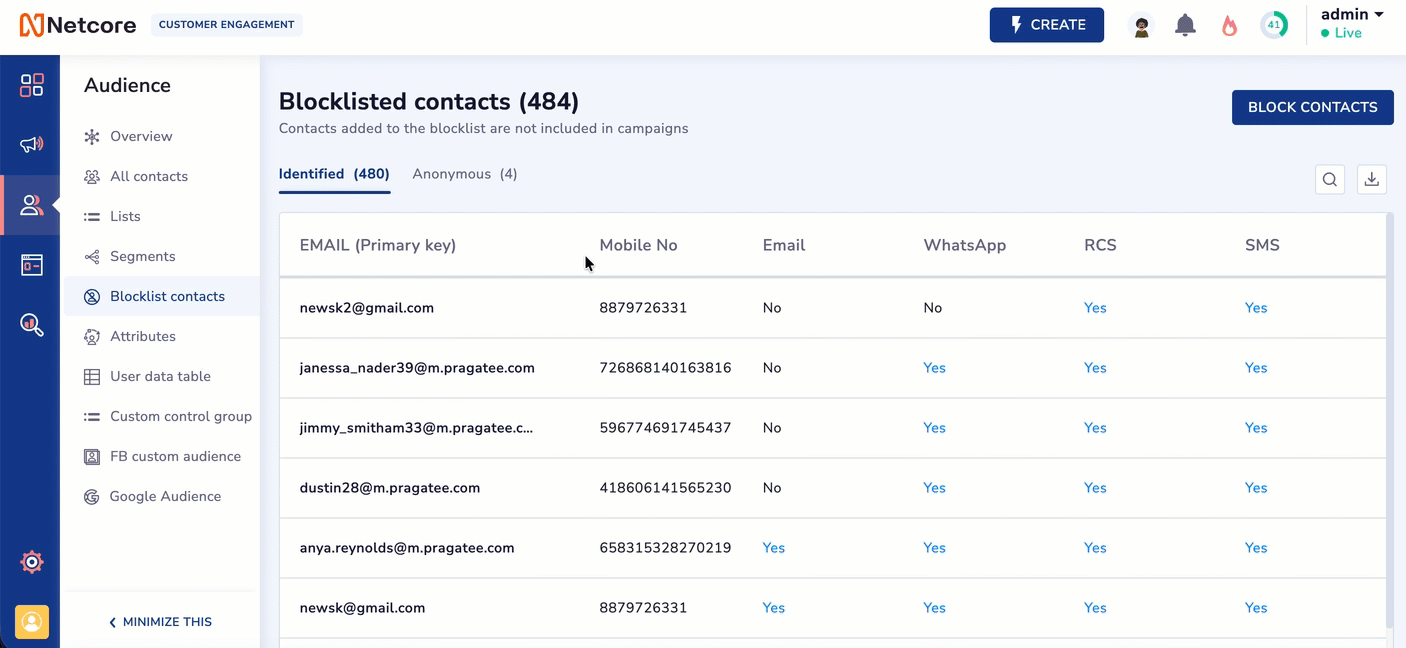Viewport: 1406px width, 648px height.
Task: Open the dashboard grid icon in left rail
Action: pos(32,85)
